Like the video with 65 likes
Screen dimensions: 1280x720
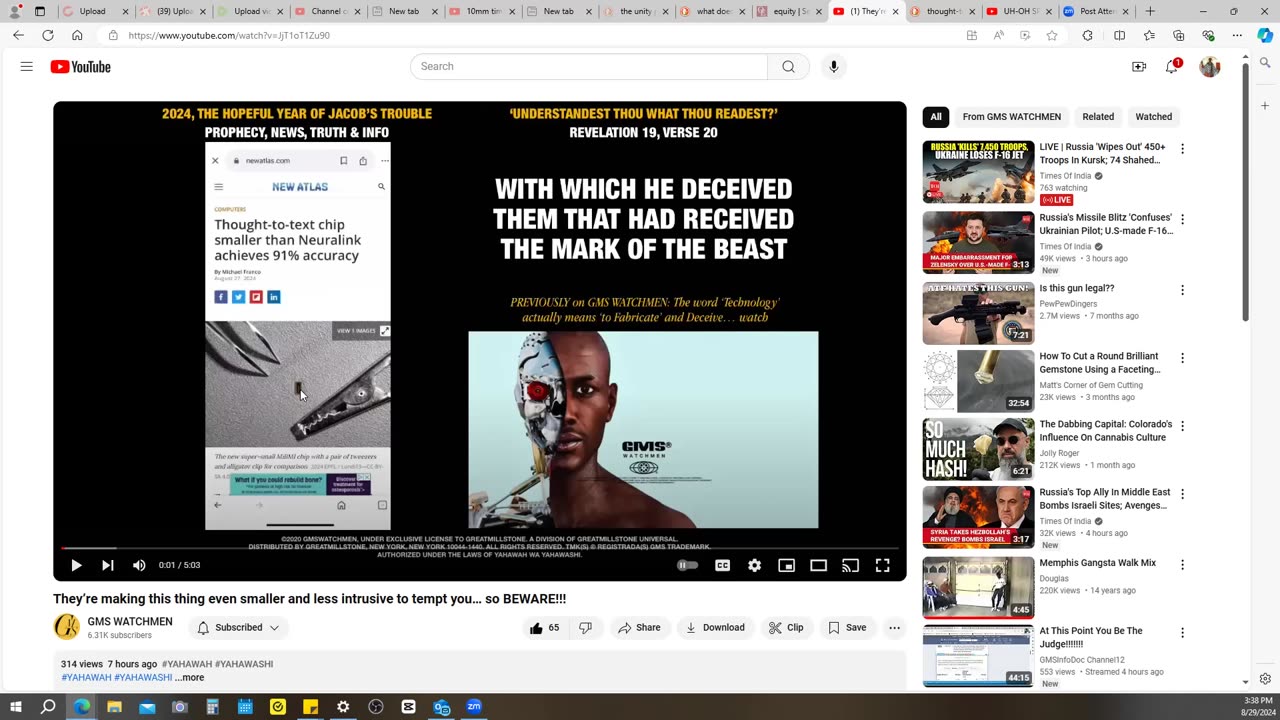pos(544,628)
